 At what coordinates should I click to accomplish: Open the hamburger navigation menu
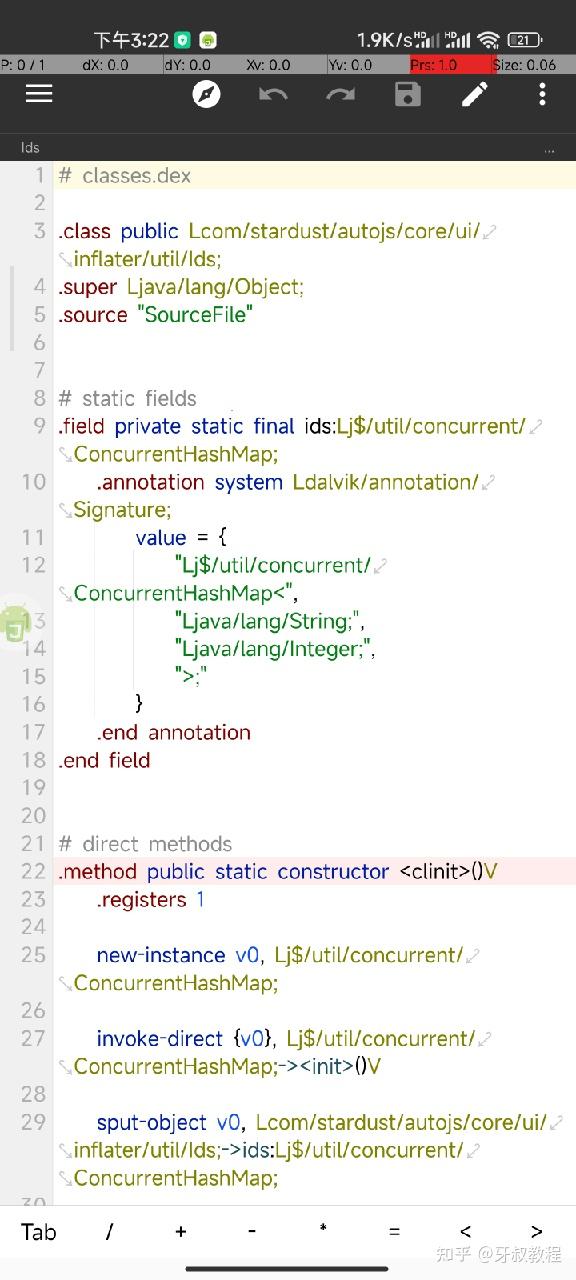[39, 94]
